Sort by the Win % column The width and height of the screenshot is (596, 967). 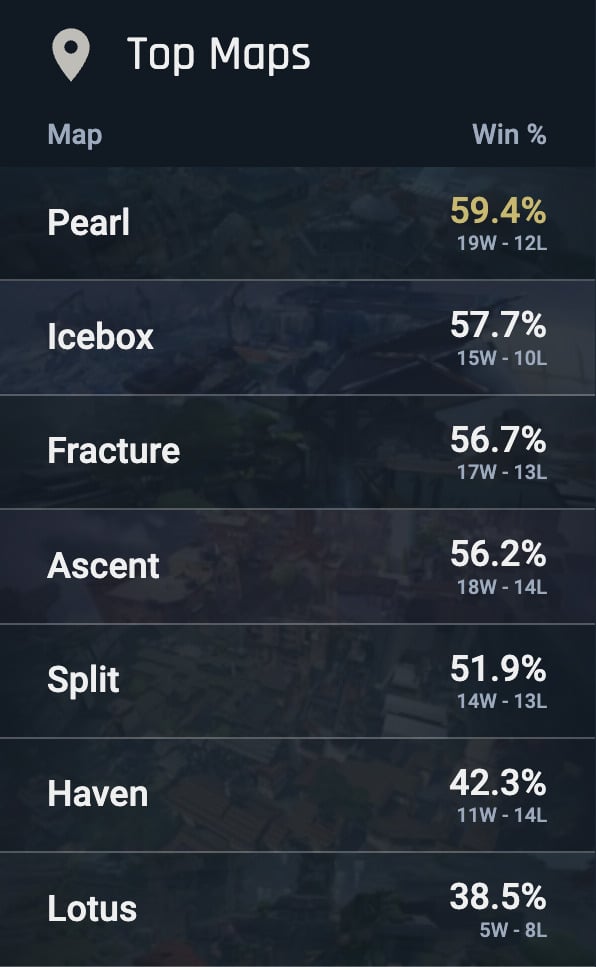click(509, 133)
